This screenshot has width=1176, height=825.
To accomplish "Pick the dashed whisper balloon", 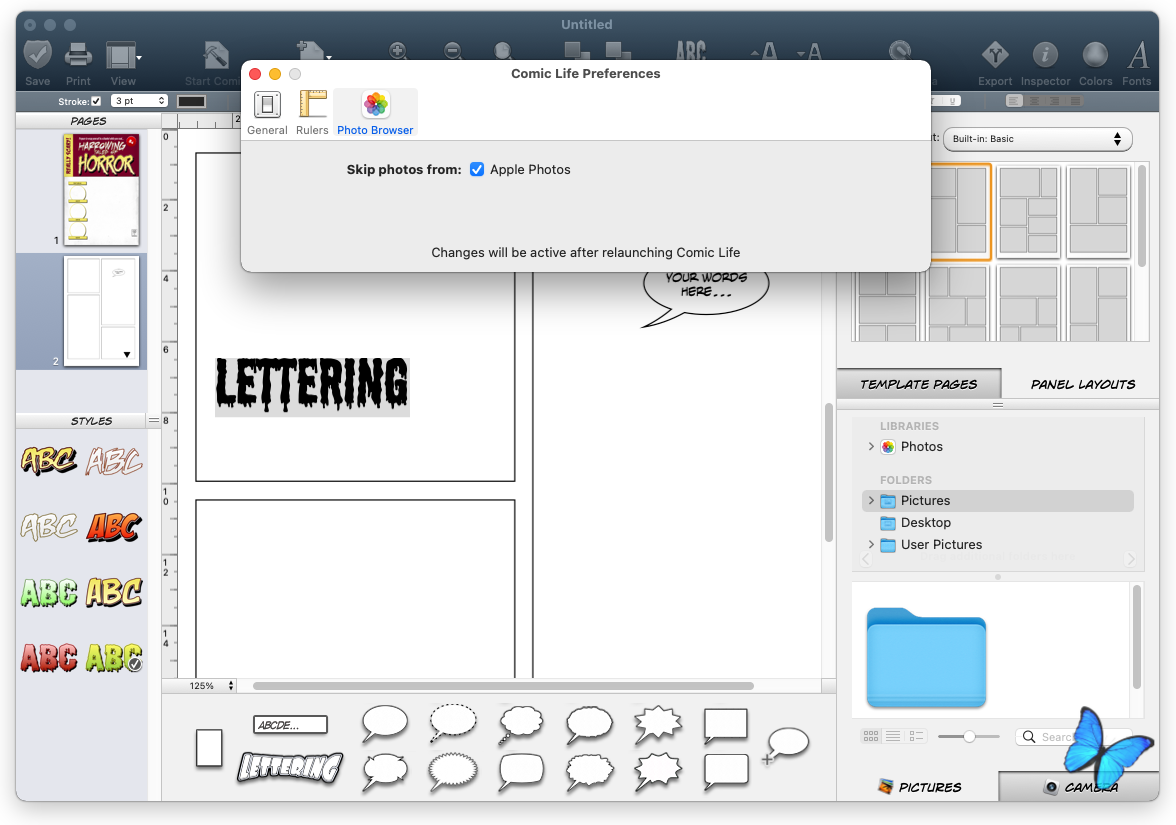I will [453, 724].
